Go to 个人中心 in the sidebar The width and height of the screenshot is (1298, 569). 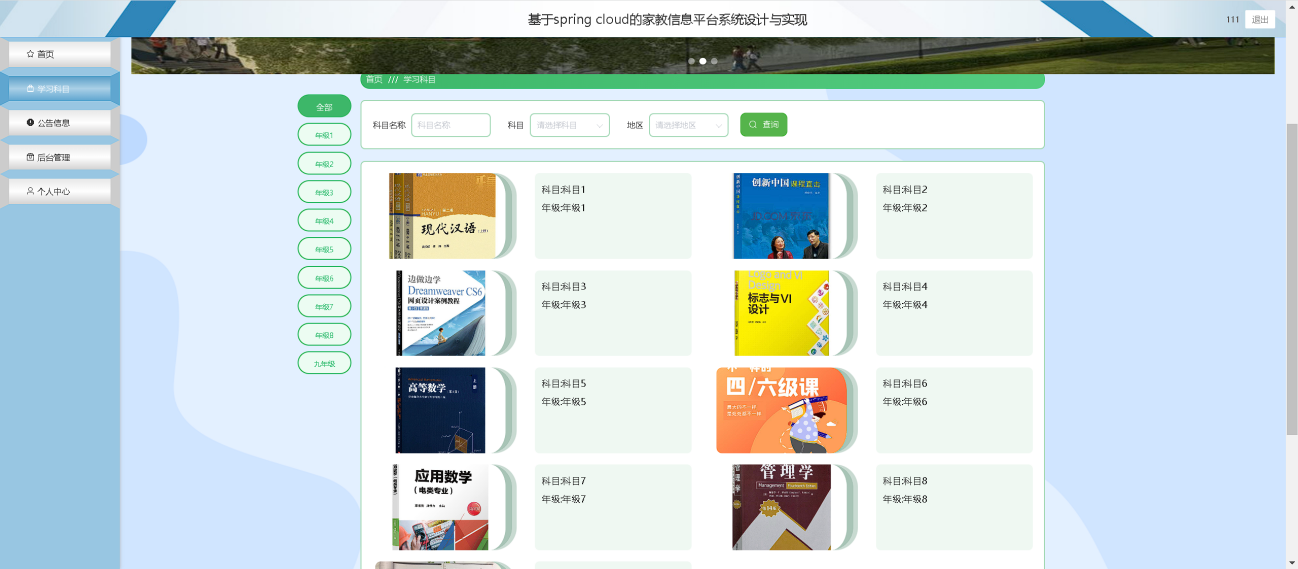click(x=60, y=191)
